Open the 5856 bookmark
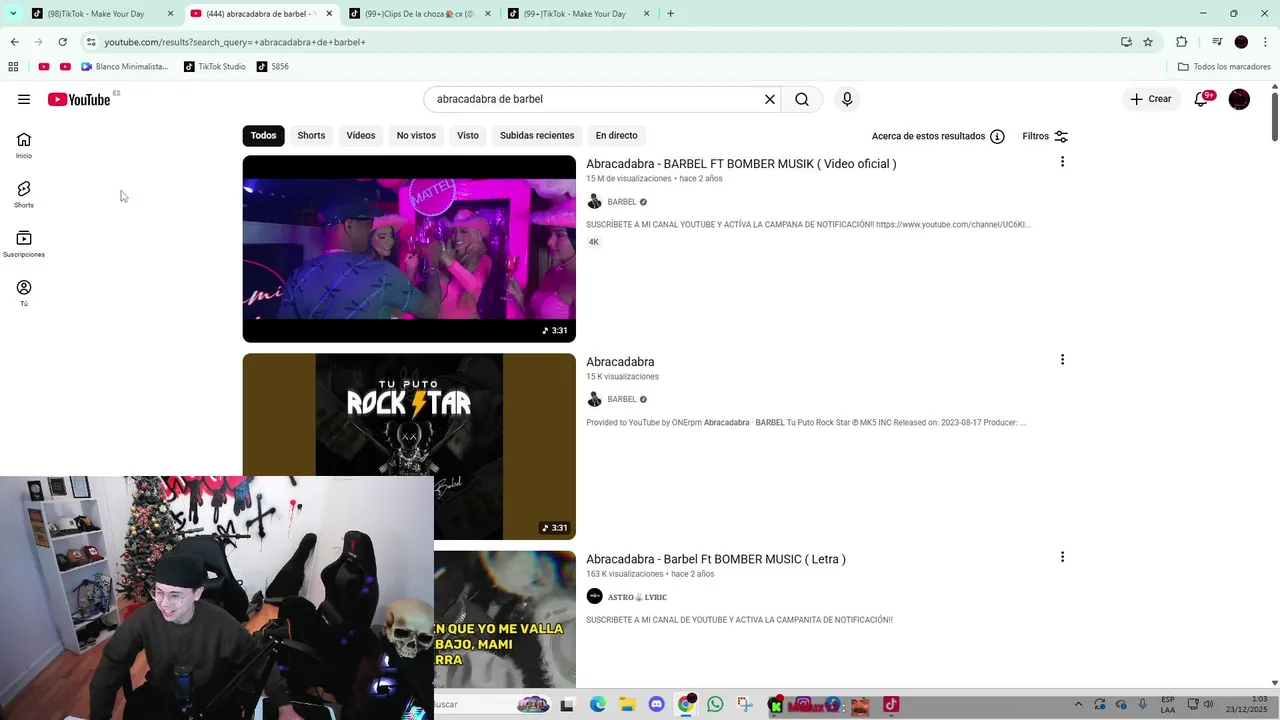This screenshot has height=720, width=1280. (273, 67)
